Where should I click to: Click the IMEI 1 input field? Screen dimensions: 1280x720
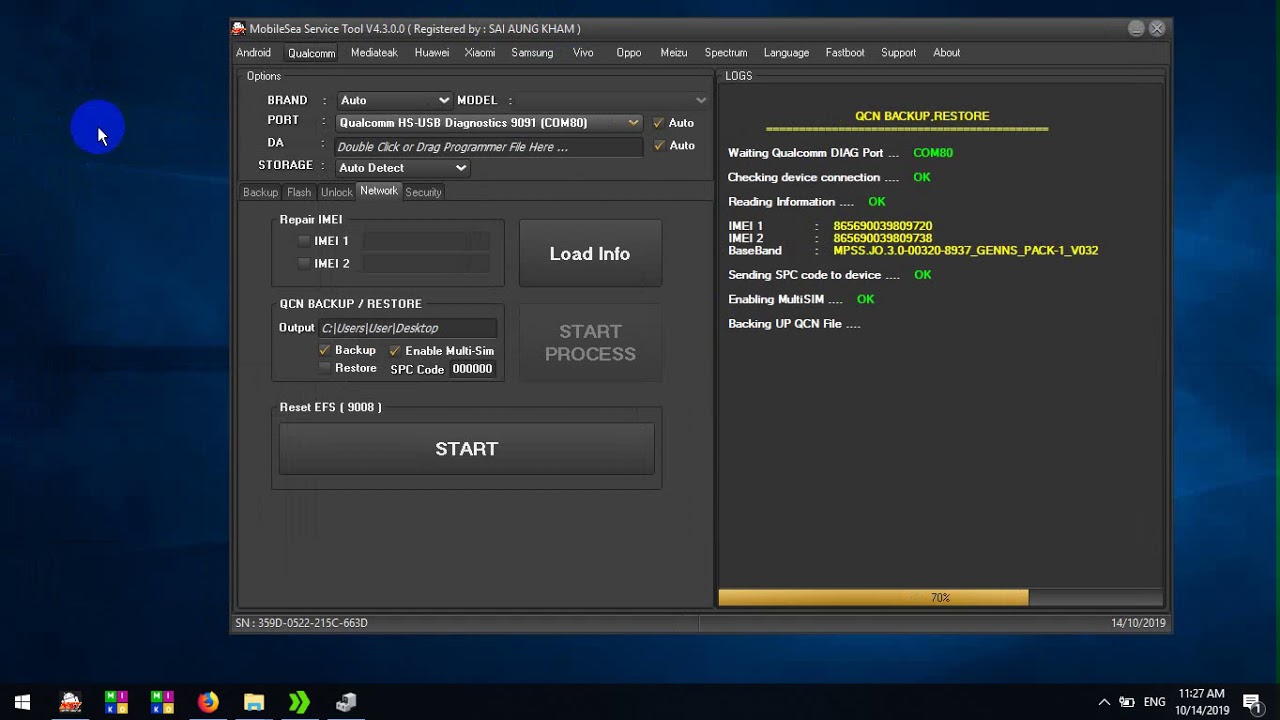(x=427, y=241)
